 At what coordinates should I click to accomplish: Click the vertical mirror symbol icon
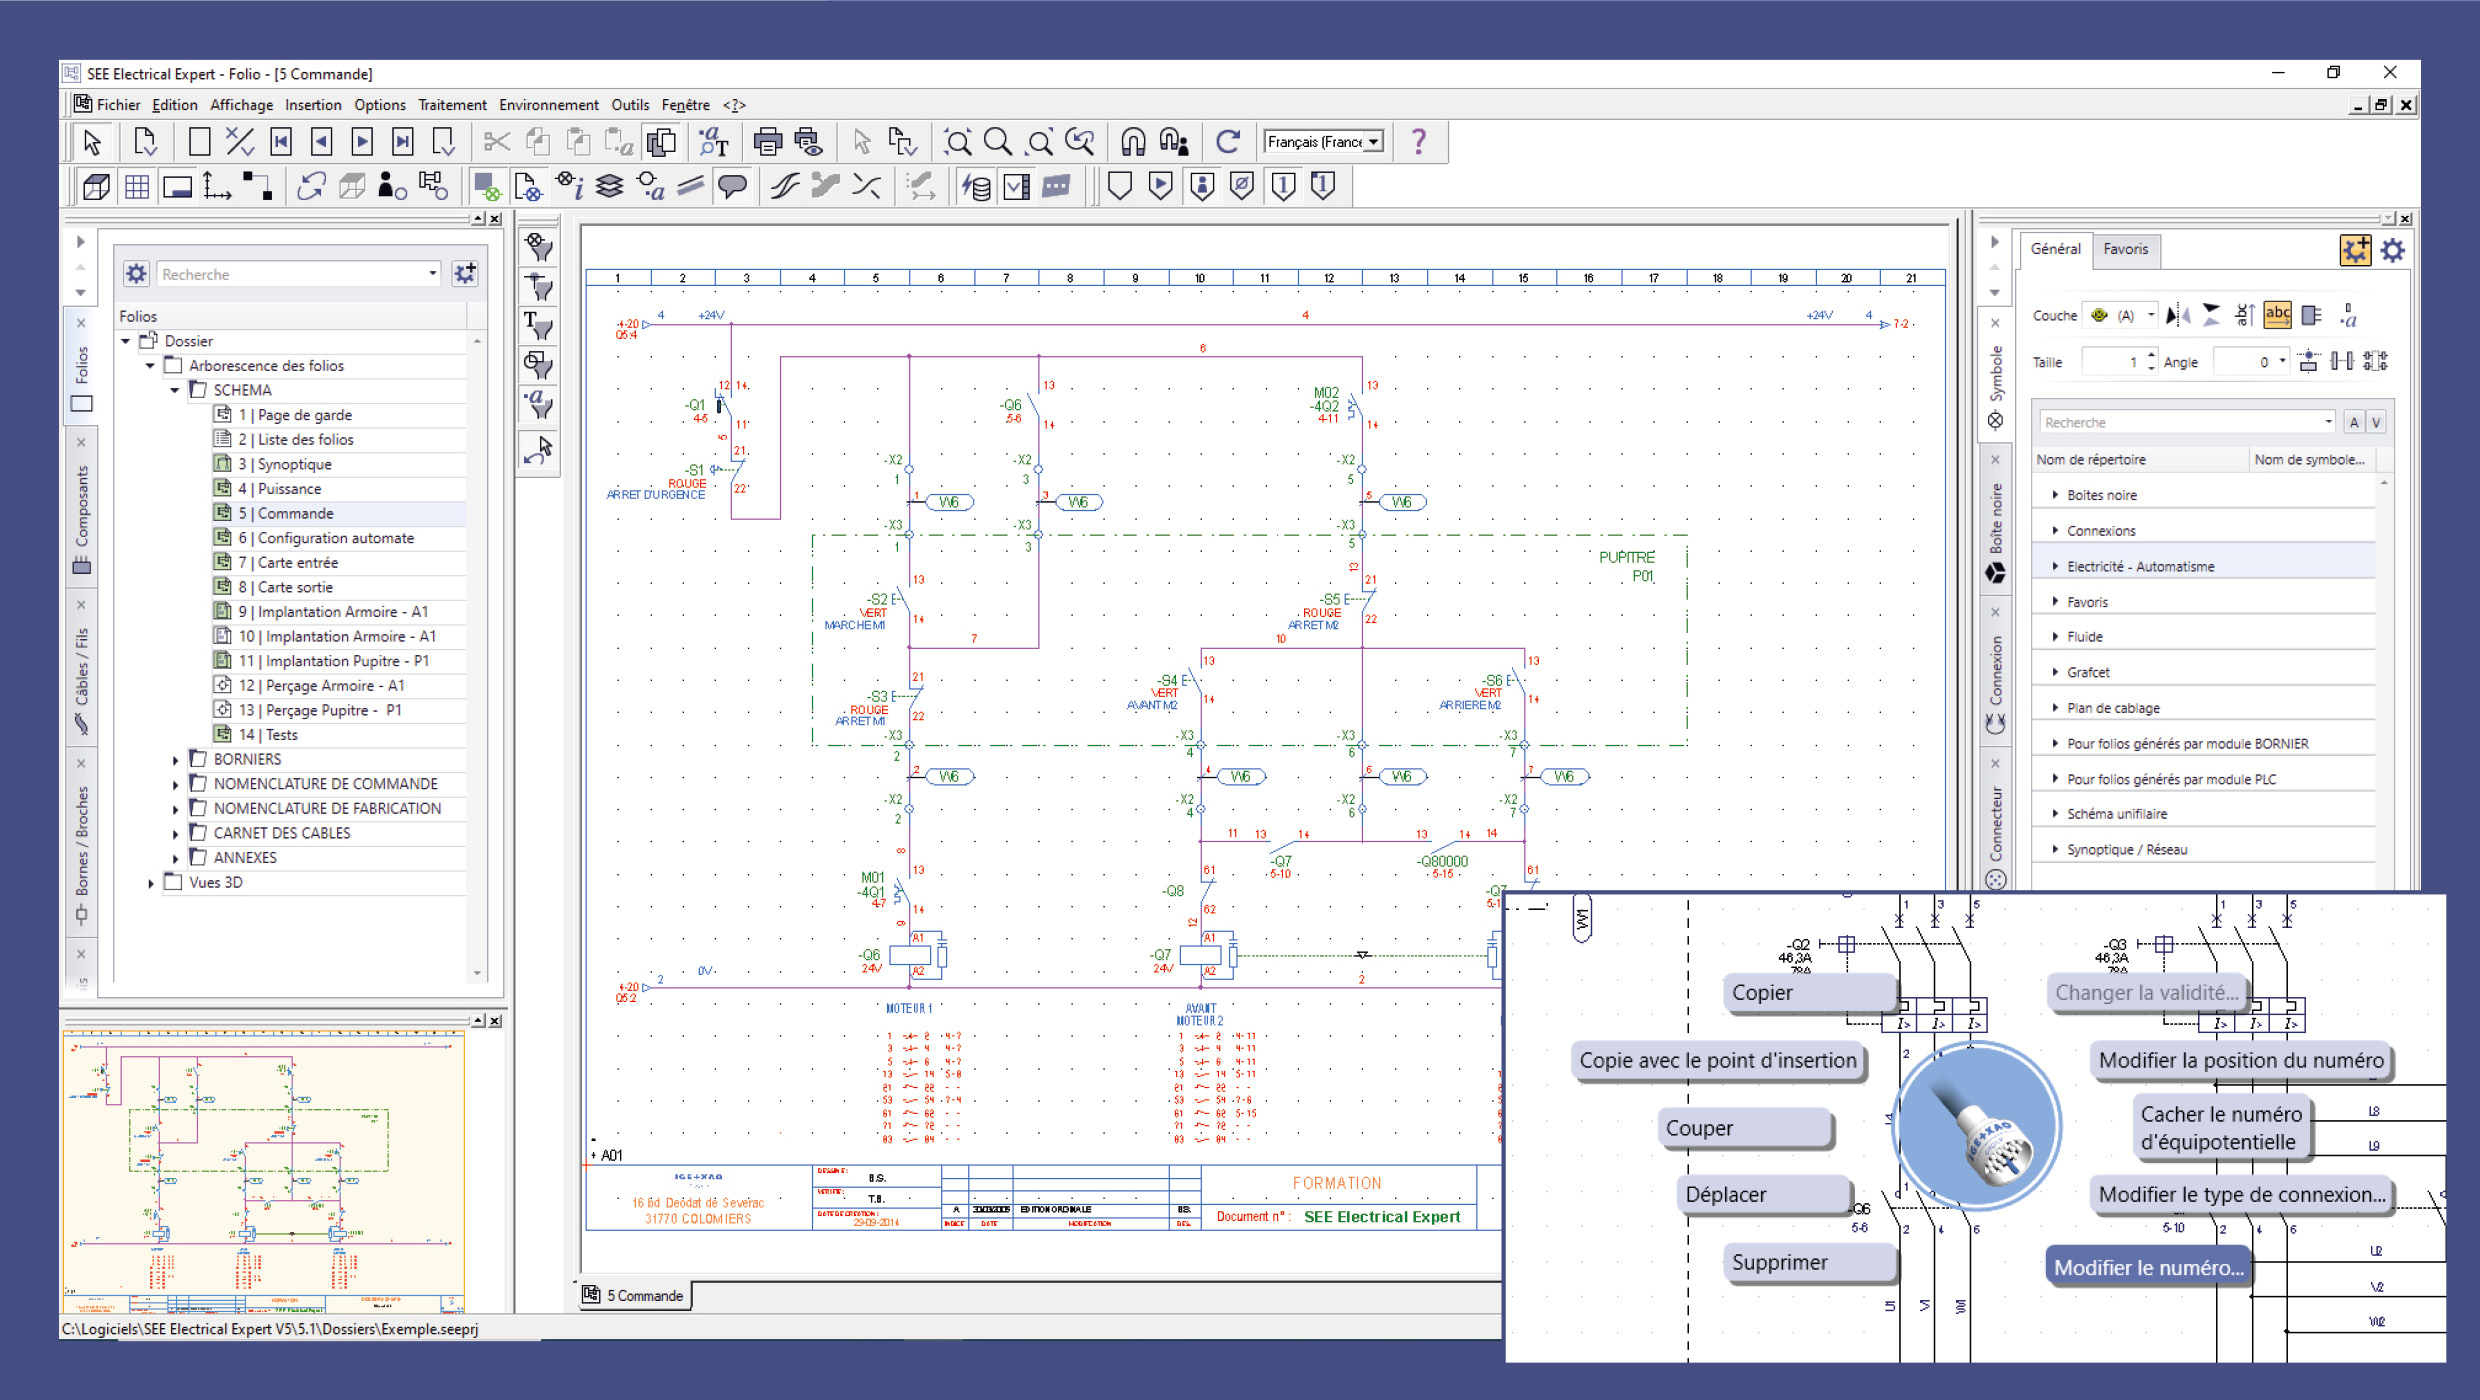2211,316
